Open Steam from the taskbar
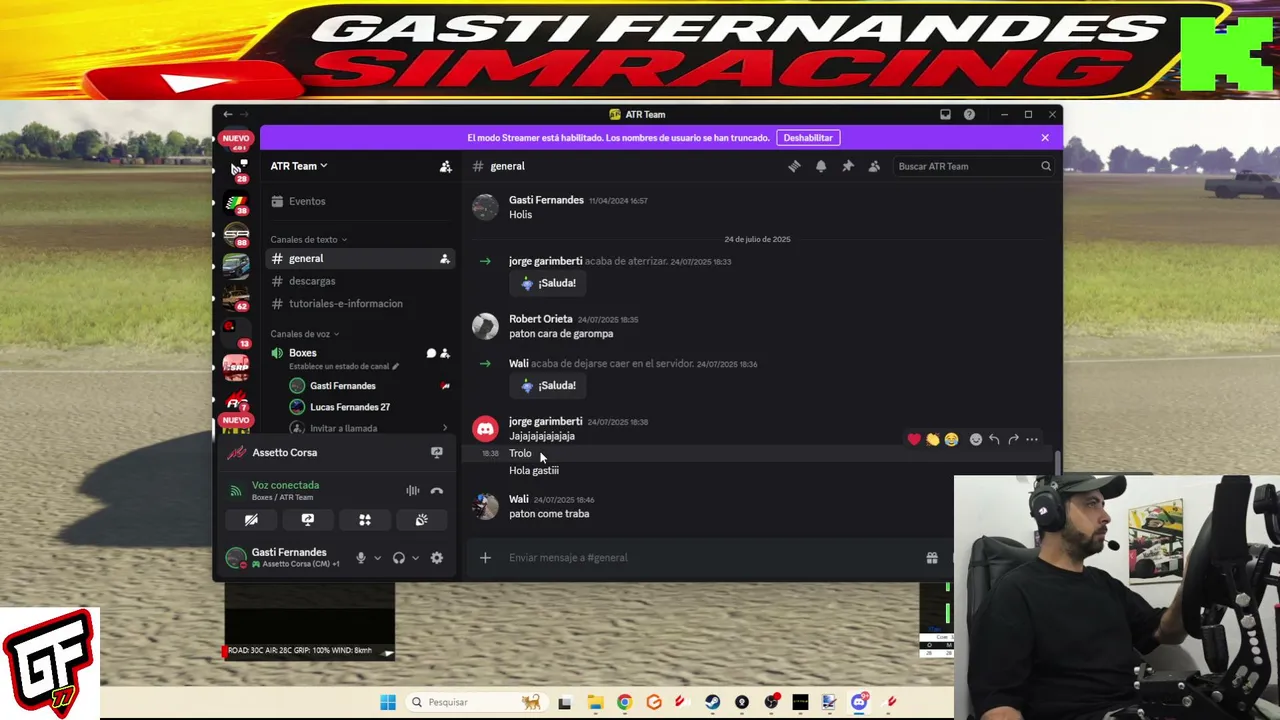 (x=713, y=702)
